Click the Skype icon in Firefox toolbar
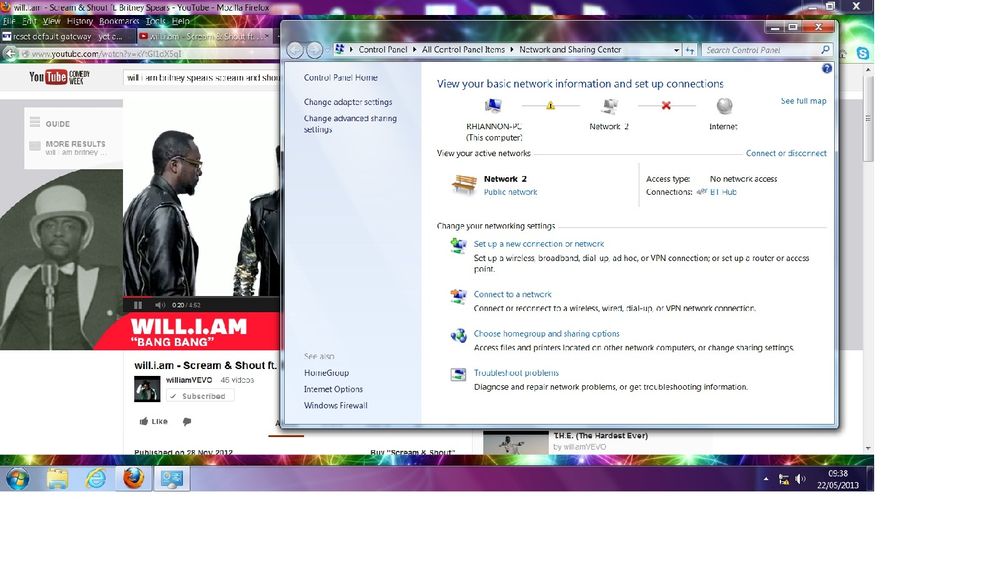This screenshot has width=999, height=562. coord(863,54)
